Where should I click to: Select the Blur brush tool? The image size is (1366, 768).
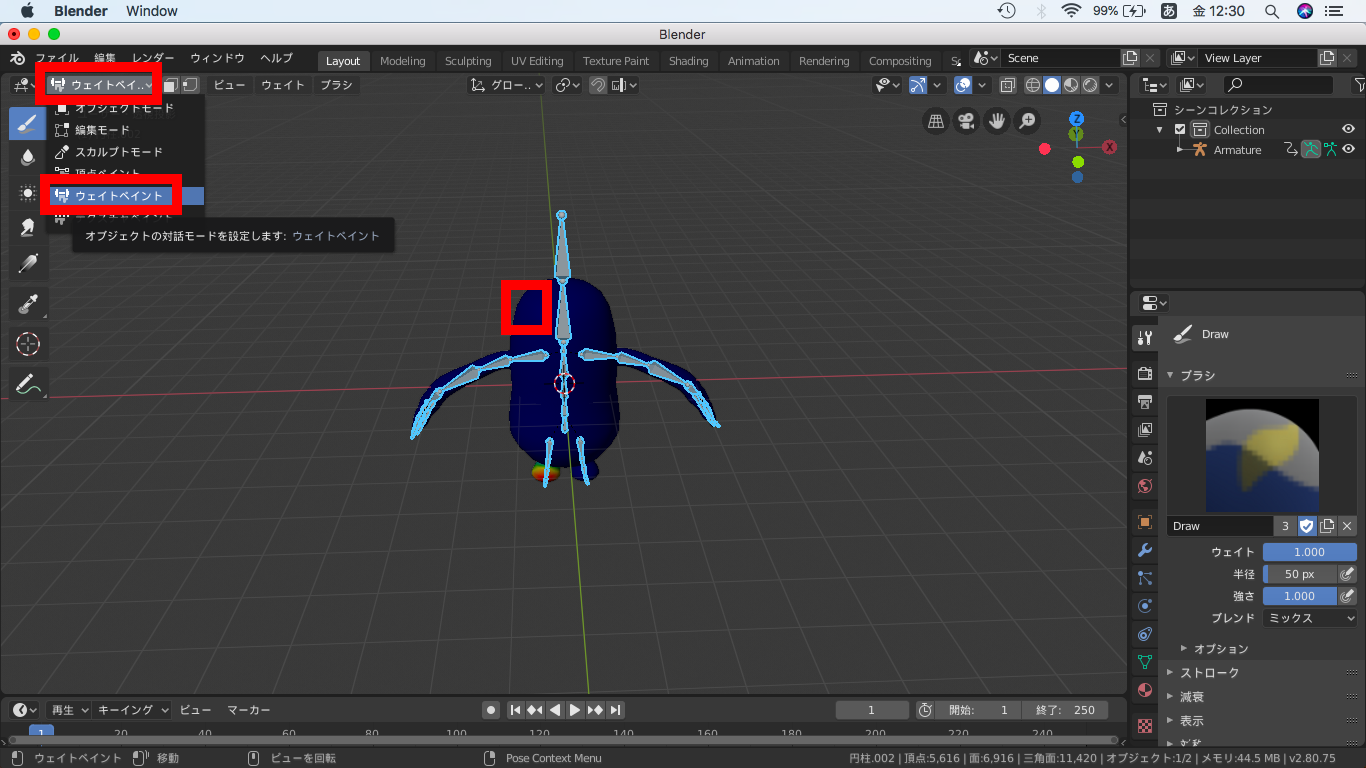(27, 156)
